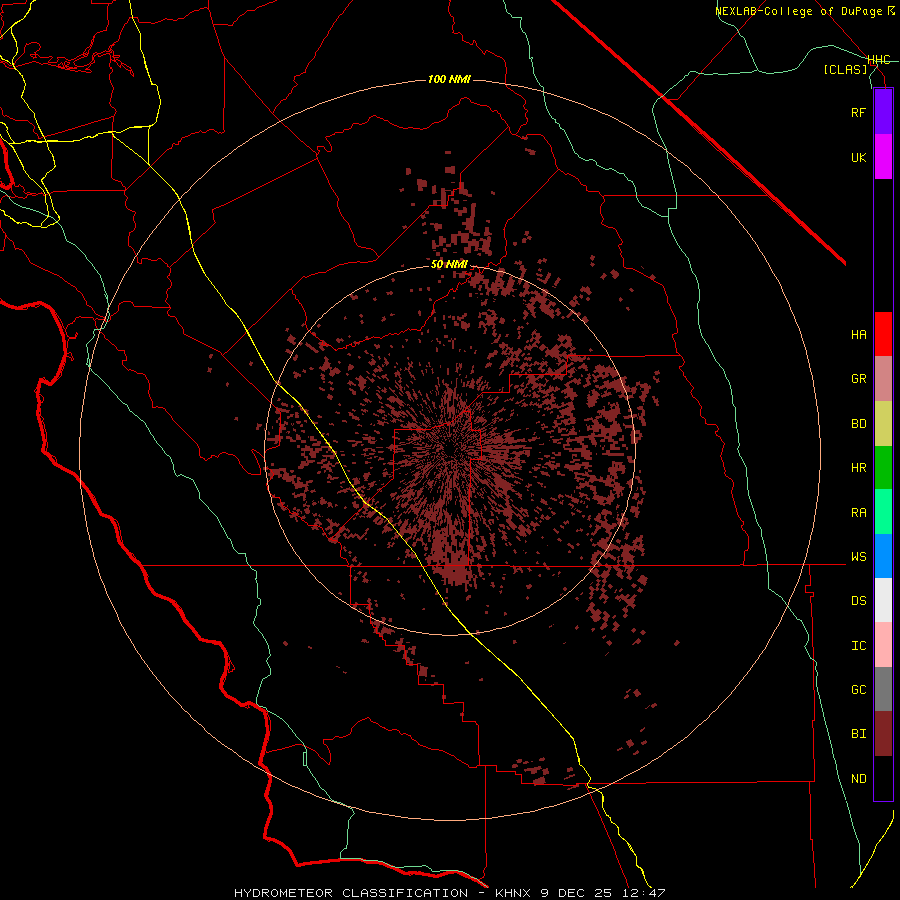Click the blue WS legend swatch
This screenshot has width=900, height=900.
tap(883, 556)
